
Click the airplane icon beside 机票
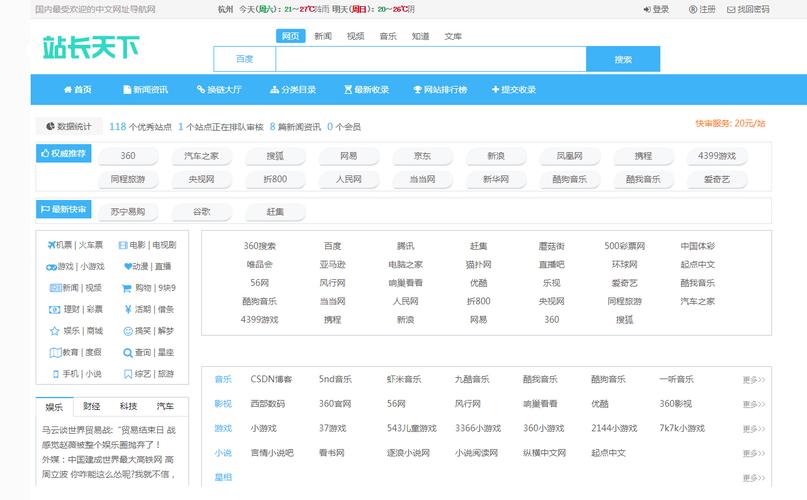pyautogui.click(x=51, y=245)
